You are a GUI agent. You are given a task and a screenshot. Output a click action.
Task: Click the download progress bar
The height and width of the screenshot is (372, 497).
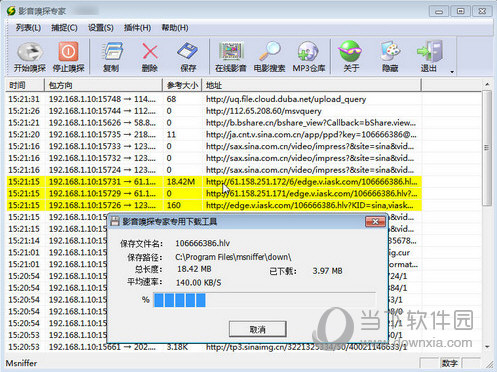(x=265, y=300)
